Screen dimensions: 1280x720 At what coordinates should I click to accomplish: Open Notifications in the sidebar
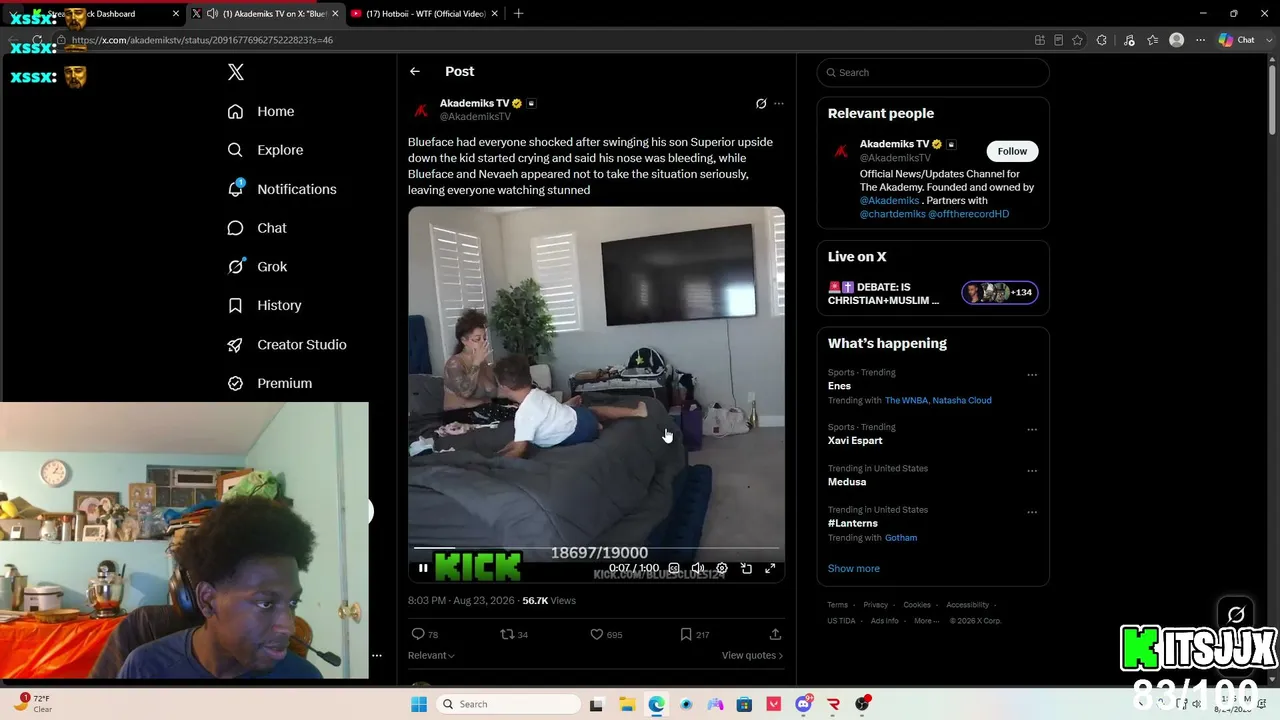[282, 189]
